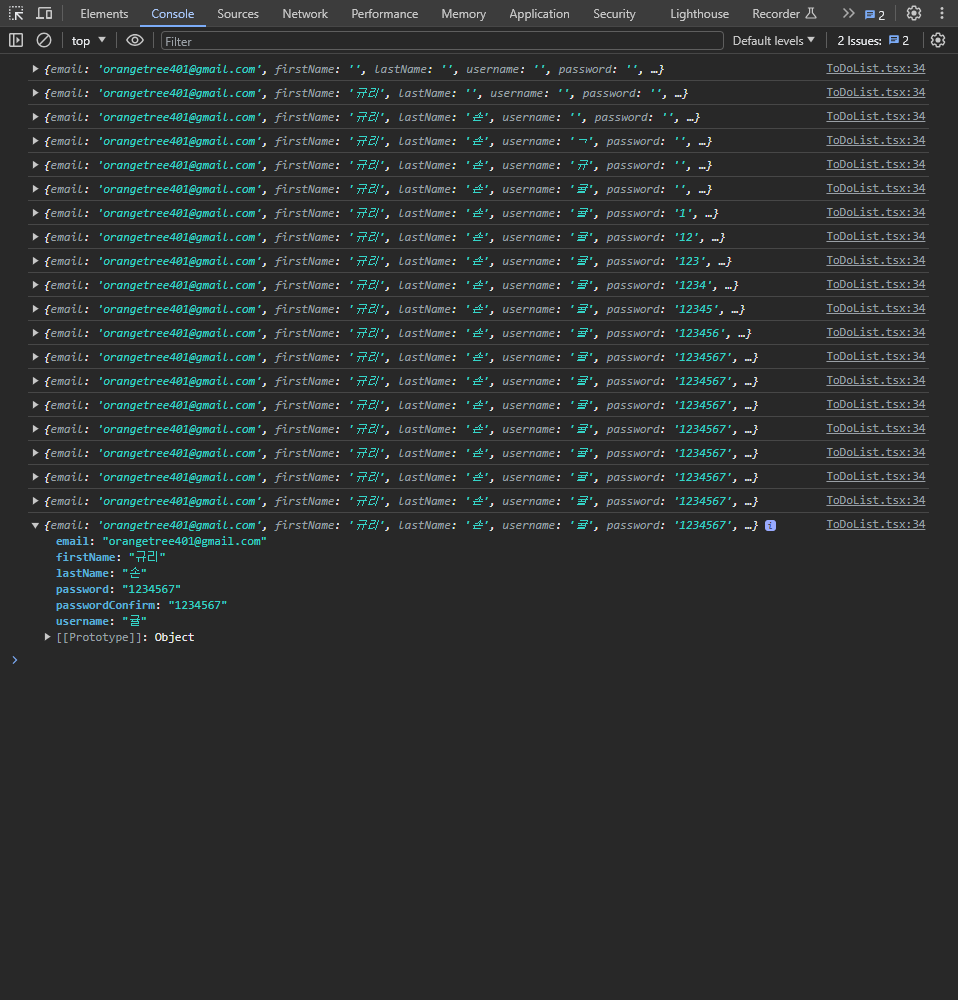
Task: Expand the log with password '12345'
Action: pyautogui.click(x=36, y=309)
